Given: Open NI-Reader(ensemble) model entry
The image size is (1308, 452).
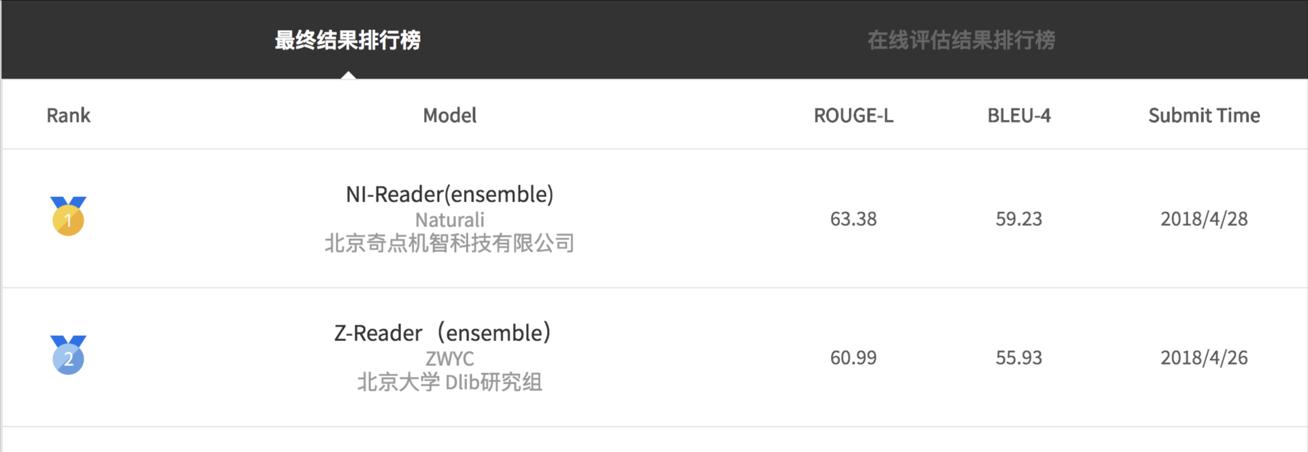Looking at the screenshot, I should point(450,194).
